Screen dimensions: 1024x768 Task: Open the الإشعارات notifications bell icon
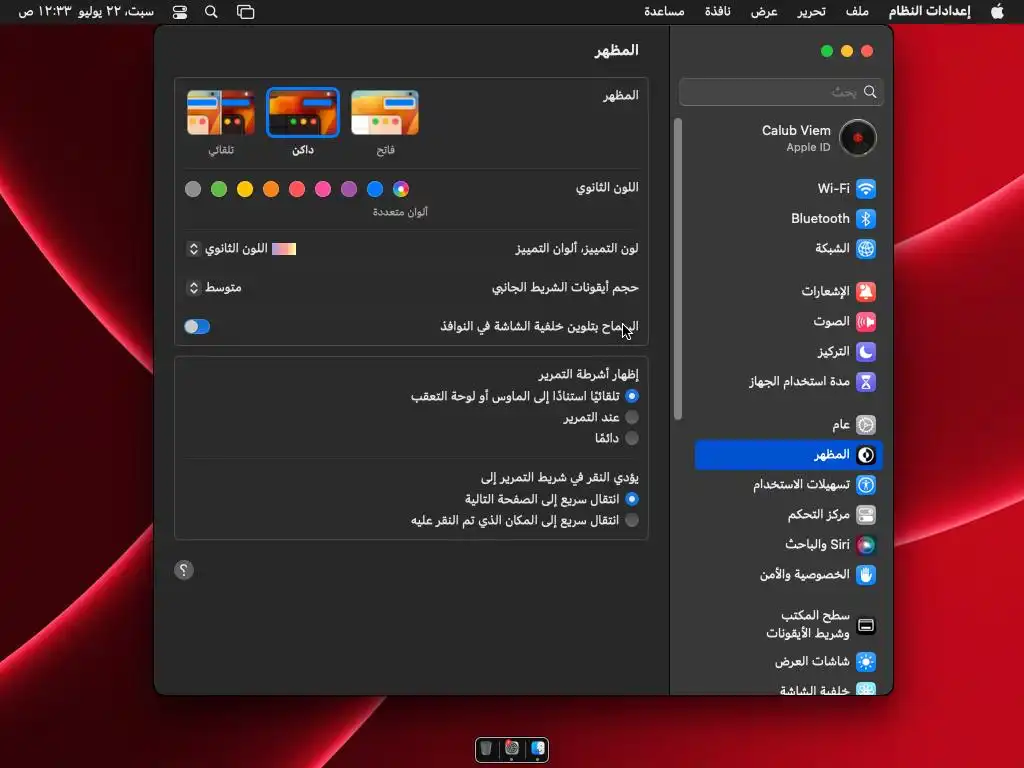pyautogui.click(x=865, y=292)
